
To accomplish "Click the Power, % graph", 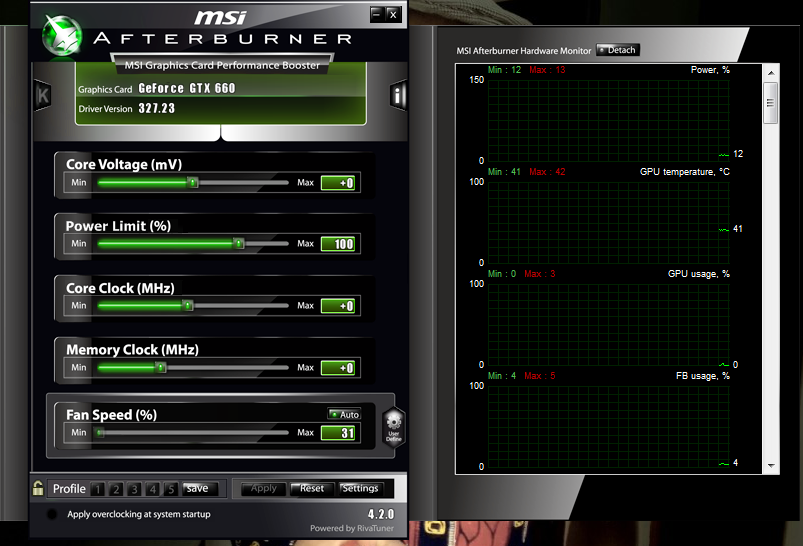I will click(x=608, y=121).
